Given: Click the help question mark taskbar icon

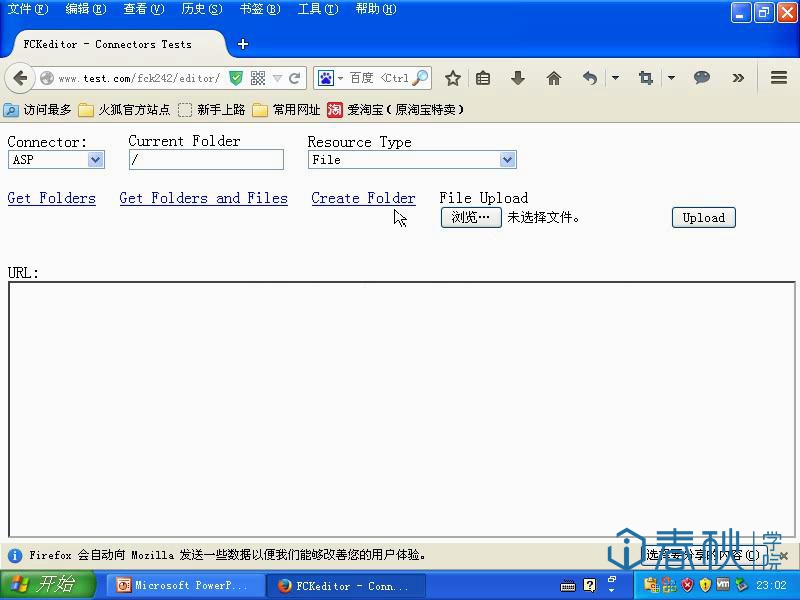Looking at the screenshot, I should point(589,585).
